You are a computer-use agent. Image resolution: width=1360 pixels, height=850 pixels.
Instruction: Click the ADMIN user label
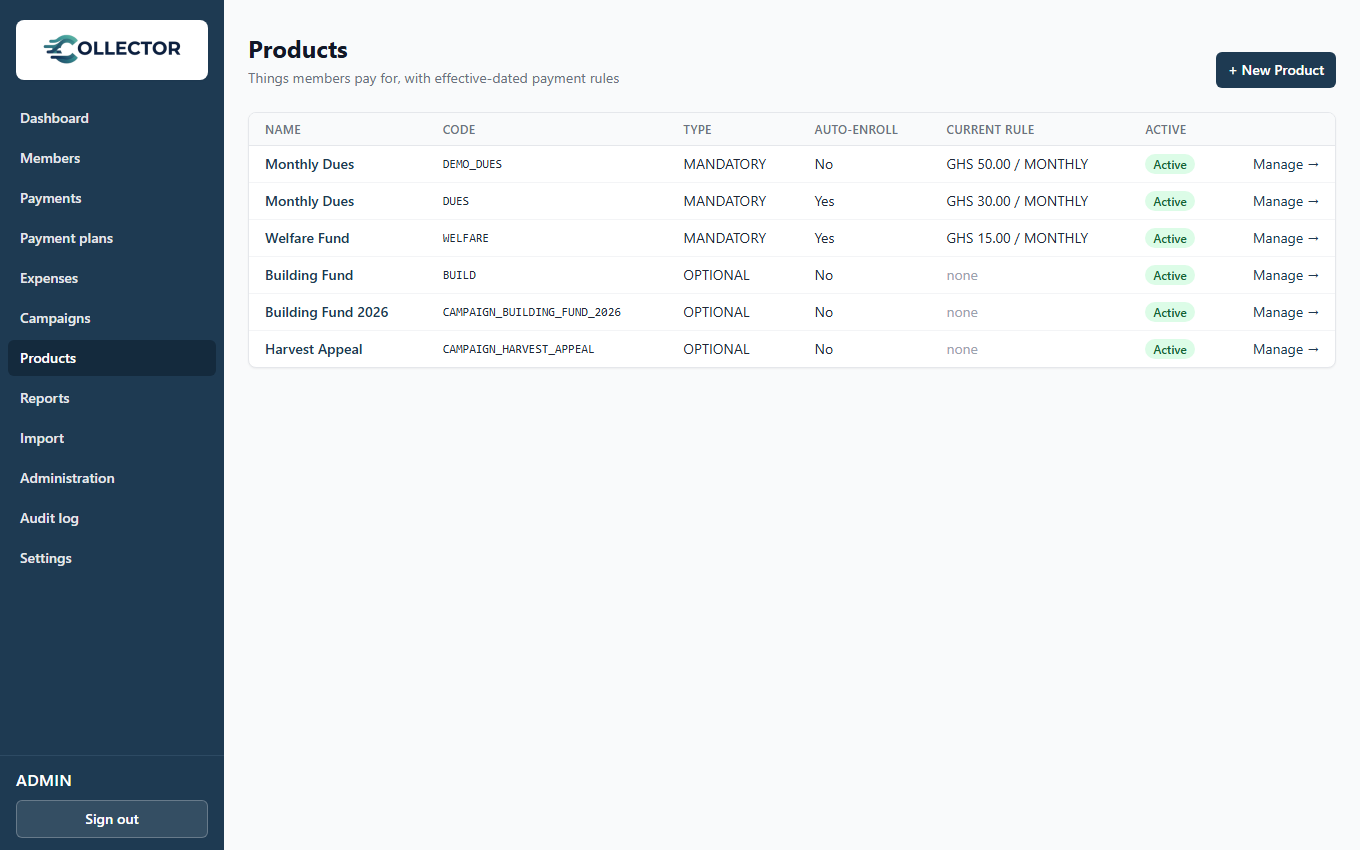point(44,781)
